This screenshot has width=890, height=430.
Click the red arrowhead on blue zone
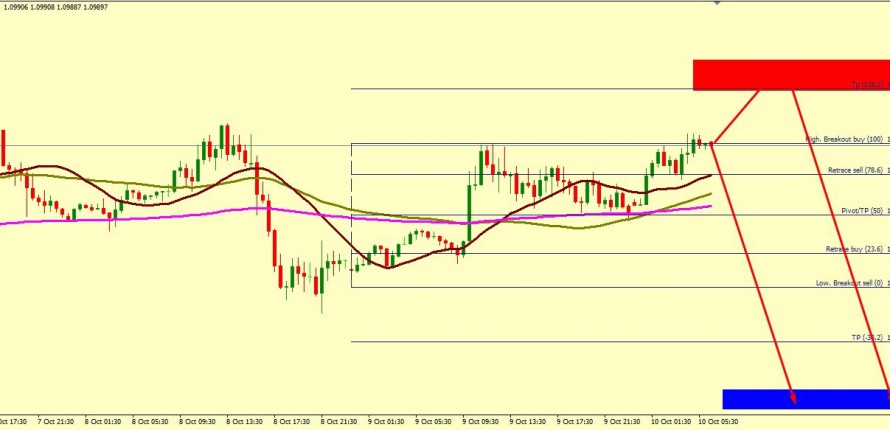point(794,399)
